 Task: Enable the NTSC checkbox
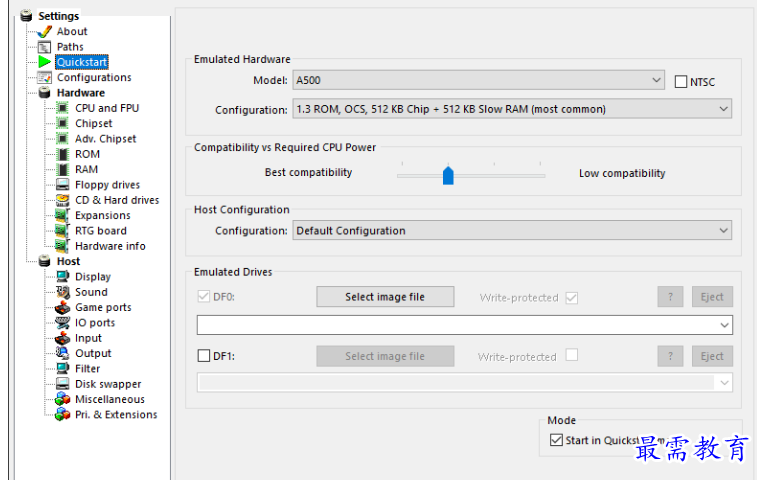pos(681,82)
